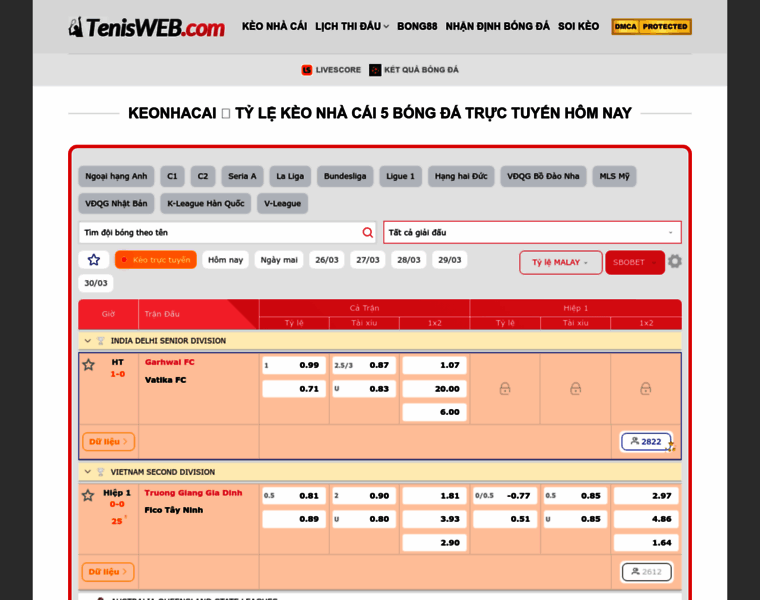Open Kèo nhà cái menu item

(x=274, y=27)
